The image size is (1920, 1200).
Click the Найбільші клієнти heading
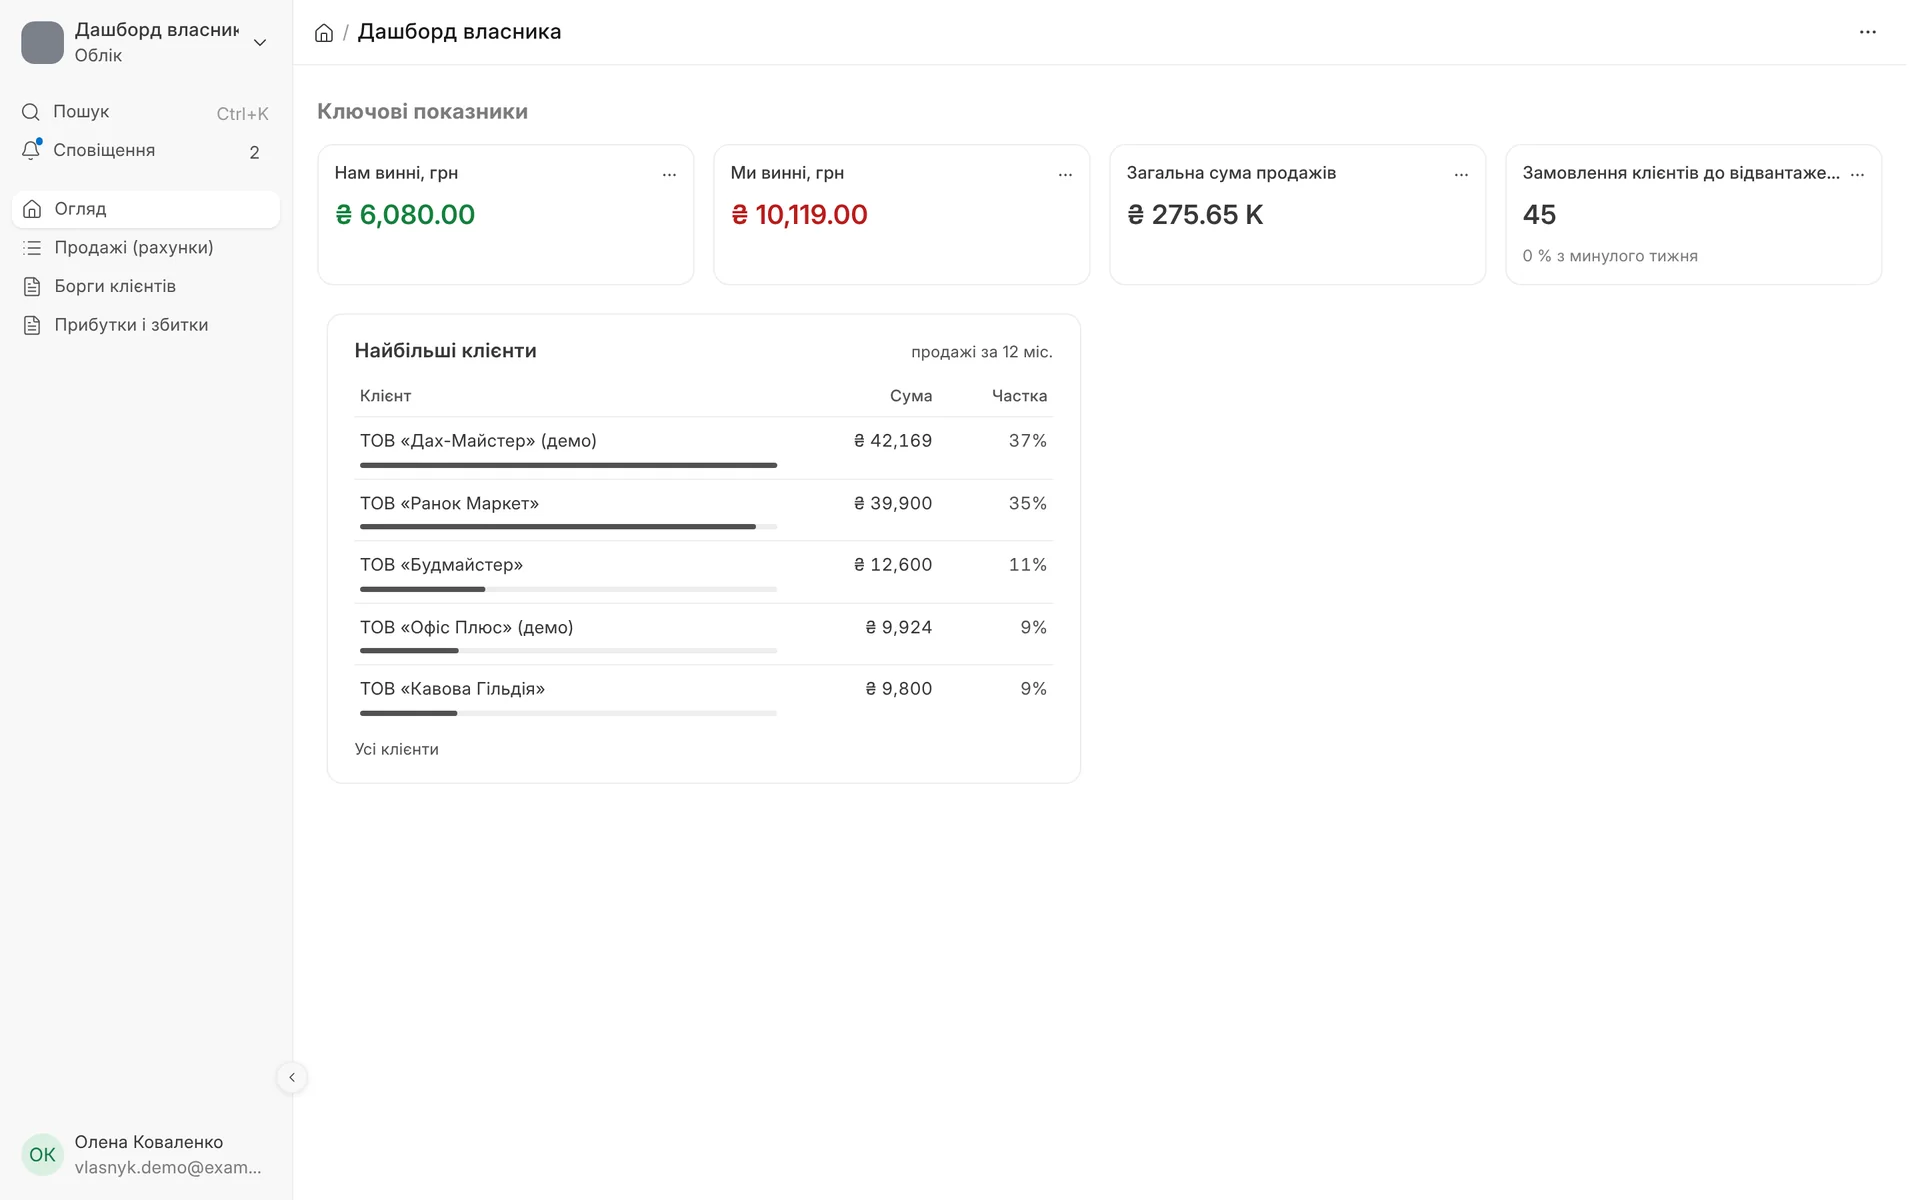[x=445, y=351]
